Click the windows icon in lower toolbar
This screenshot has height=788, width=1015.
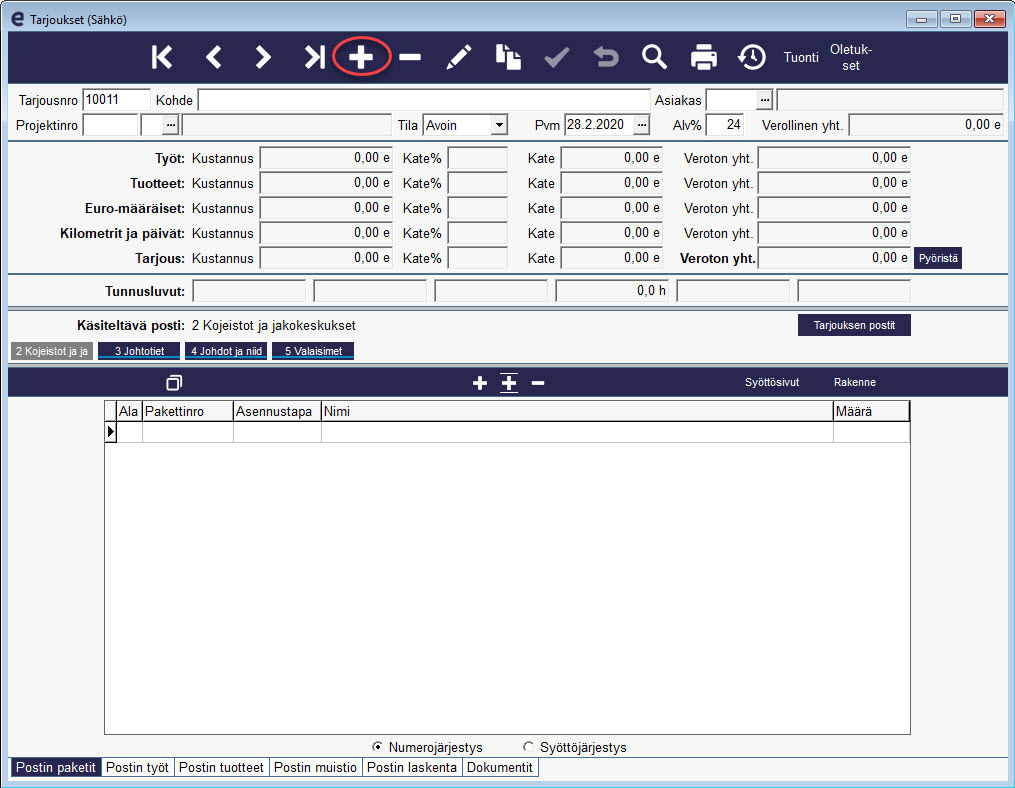(x=174, y=383)
